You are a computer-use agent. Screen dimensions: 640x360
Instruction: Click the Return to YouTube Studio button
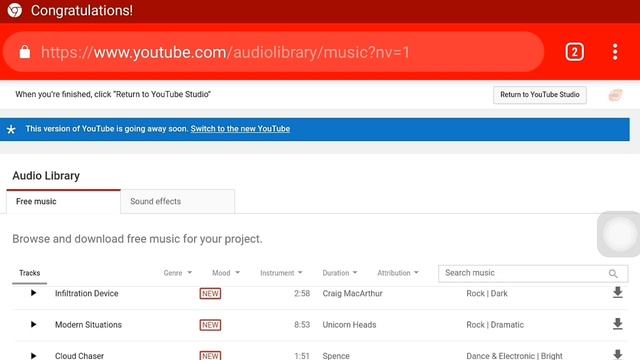540,95
